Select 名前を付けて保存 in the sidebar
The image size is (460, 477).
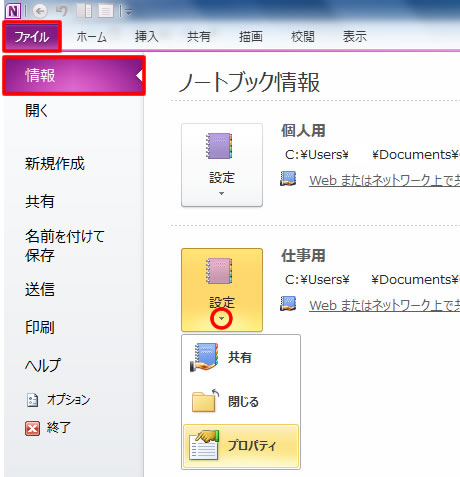(x=65, y=246)
